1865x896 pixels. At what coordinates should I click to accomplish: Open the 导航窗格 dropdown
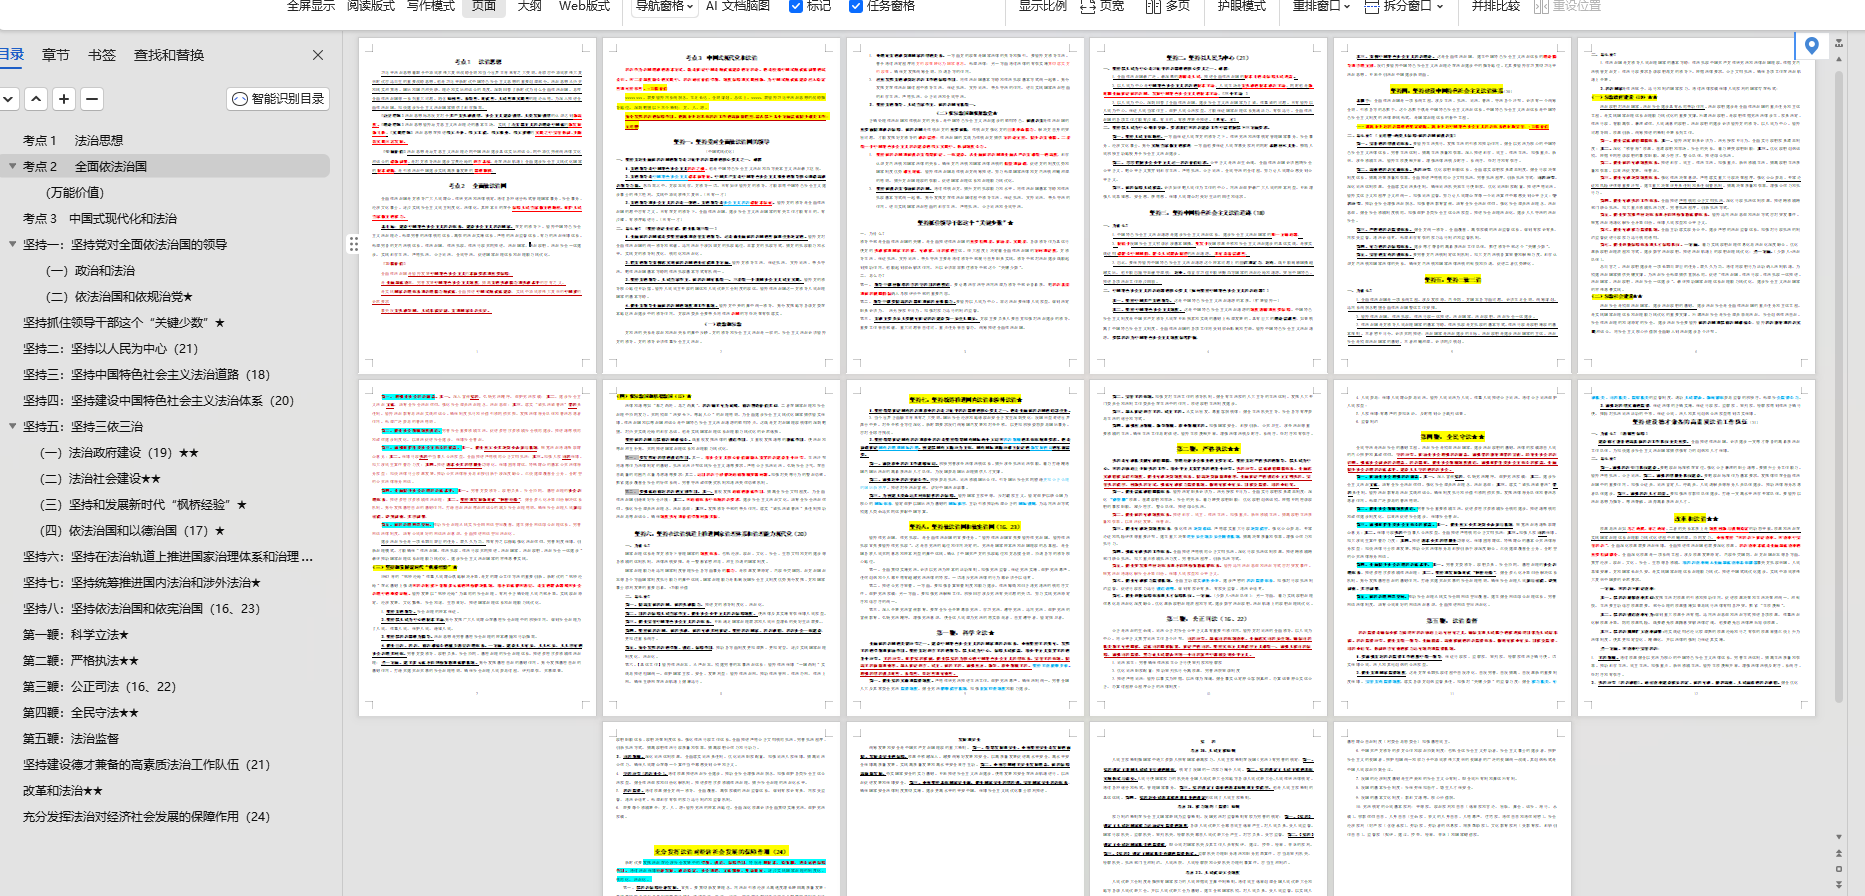click(664, 6)
